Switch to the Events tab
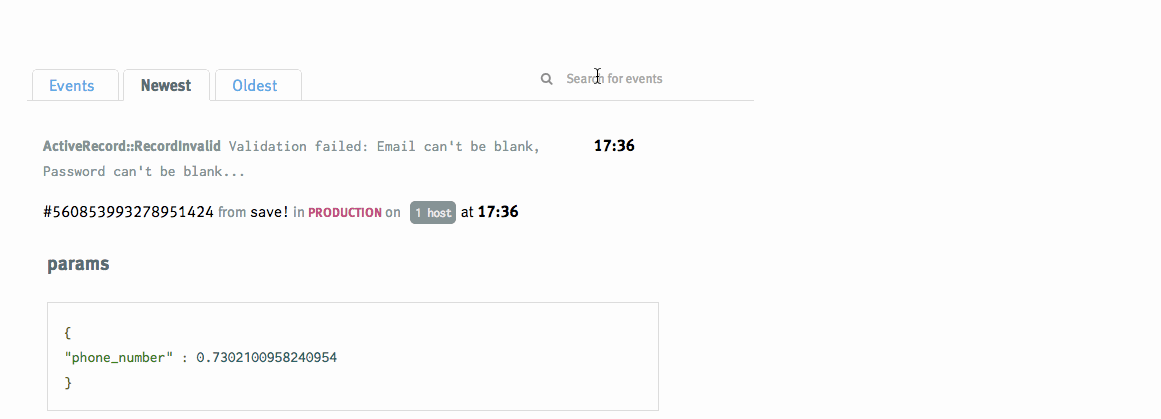The height and width of the screenshot is (419, 1161). (72, 86)
